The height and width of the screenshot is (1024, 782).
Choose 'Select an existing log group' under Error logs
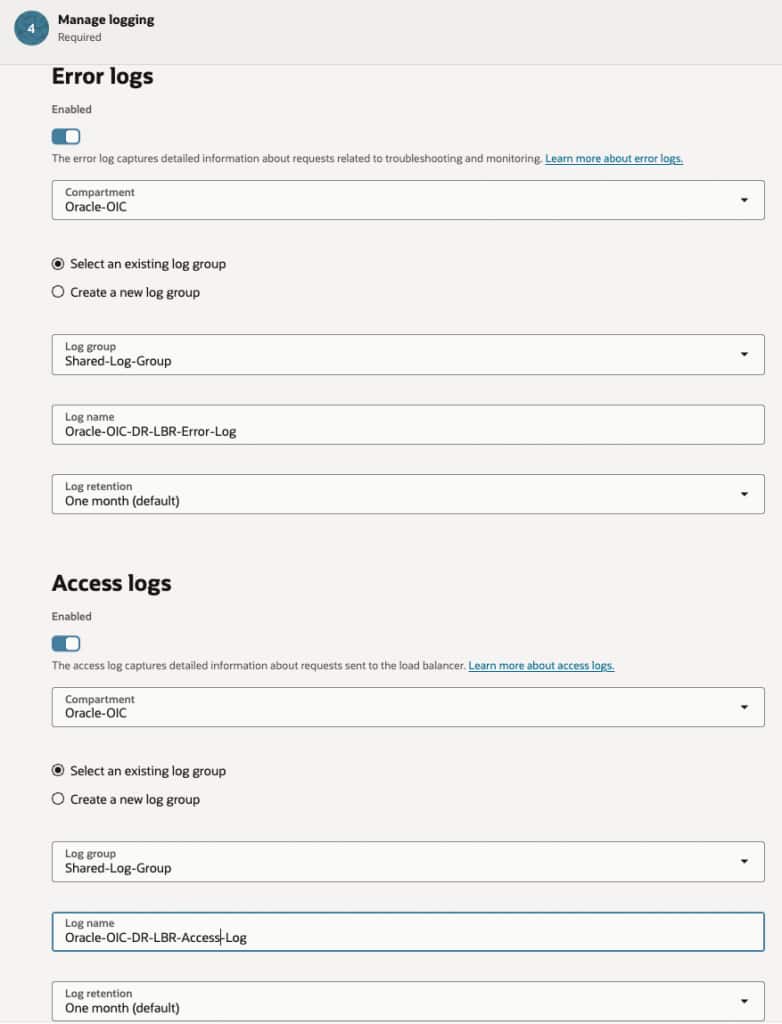click(58, 264)
